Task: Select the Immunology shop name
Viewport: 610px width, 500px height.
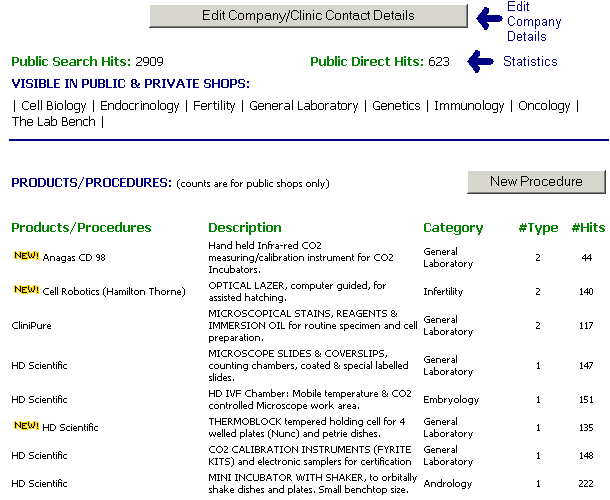Action: (x=469, y=106)
